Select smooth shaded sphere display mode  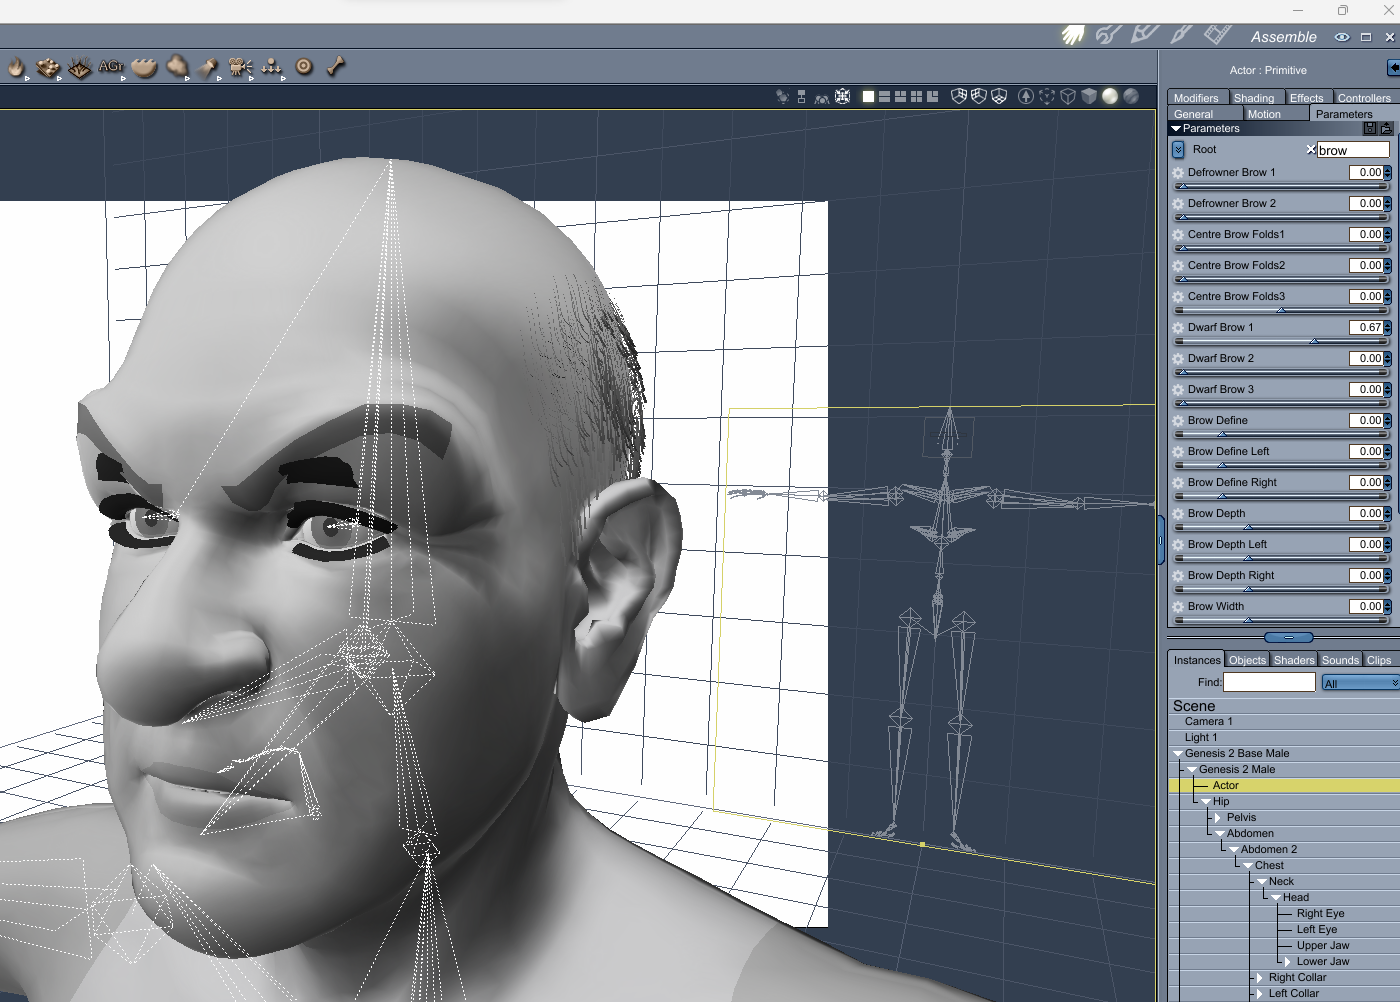[1110, 96]
